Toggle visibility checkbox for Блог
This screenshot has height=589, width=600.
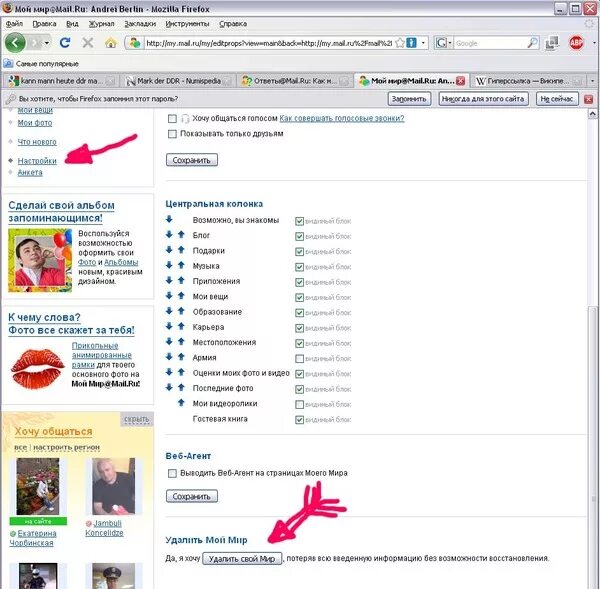300,236
